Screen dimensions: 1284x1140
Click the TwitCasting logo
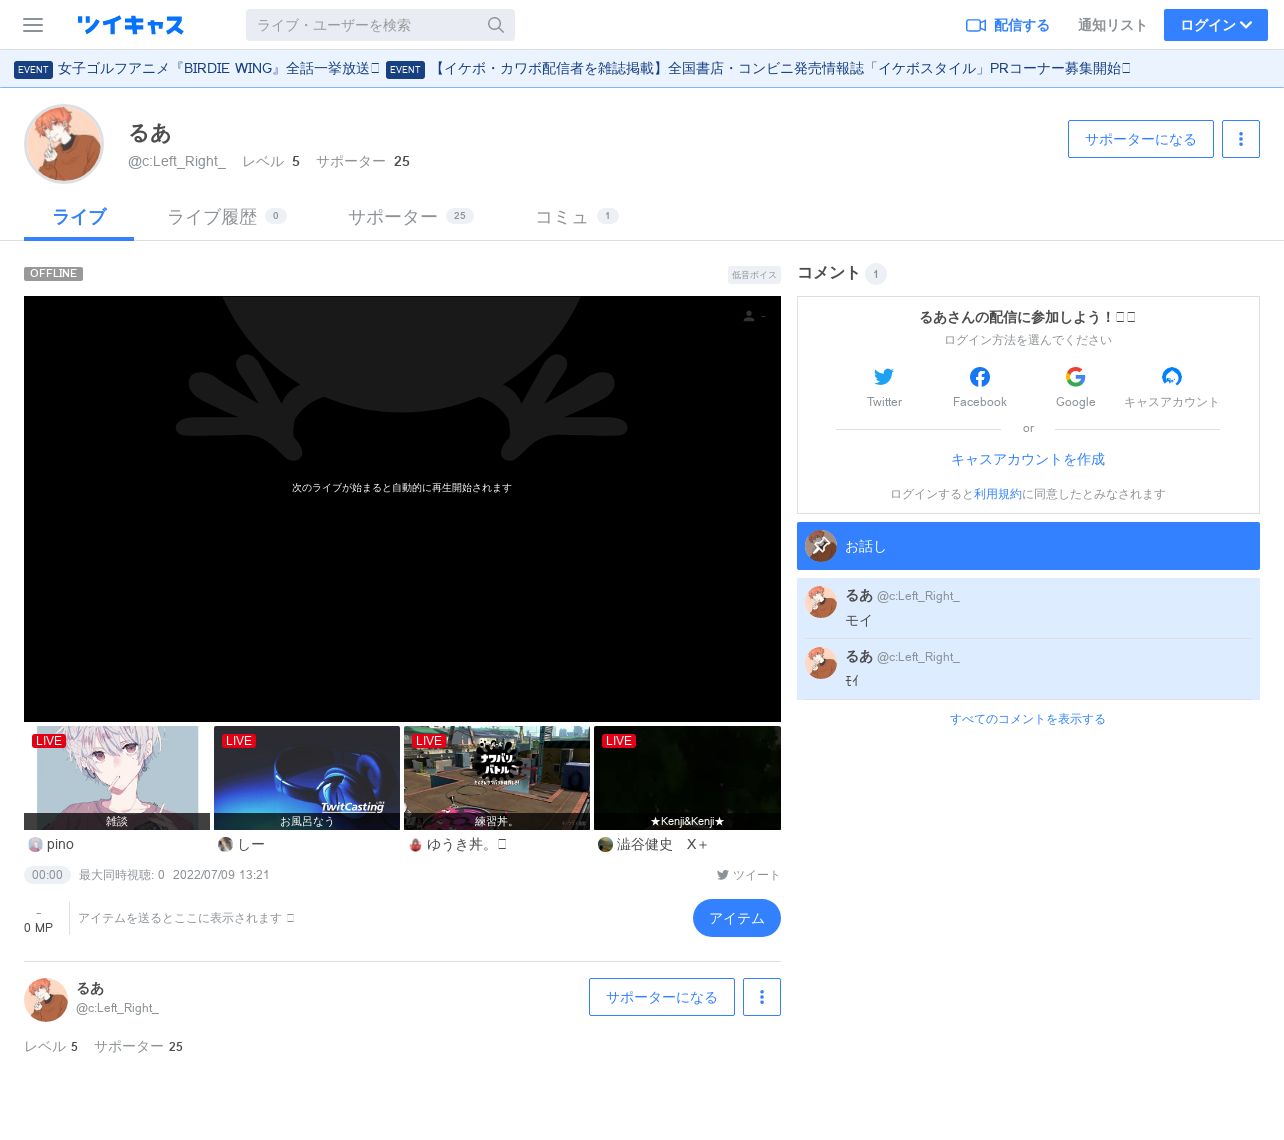[130, 25]
